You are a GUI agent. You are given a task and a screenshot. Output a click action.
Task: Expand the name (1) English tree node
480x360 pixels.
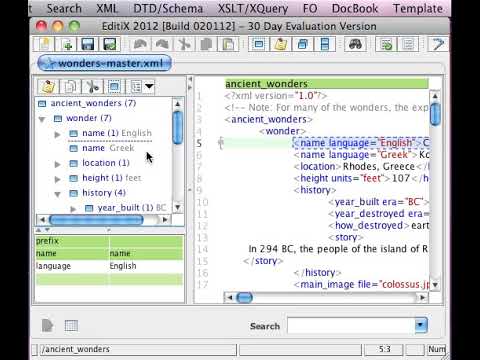point(57,134)
